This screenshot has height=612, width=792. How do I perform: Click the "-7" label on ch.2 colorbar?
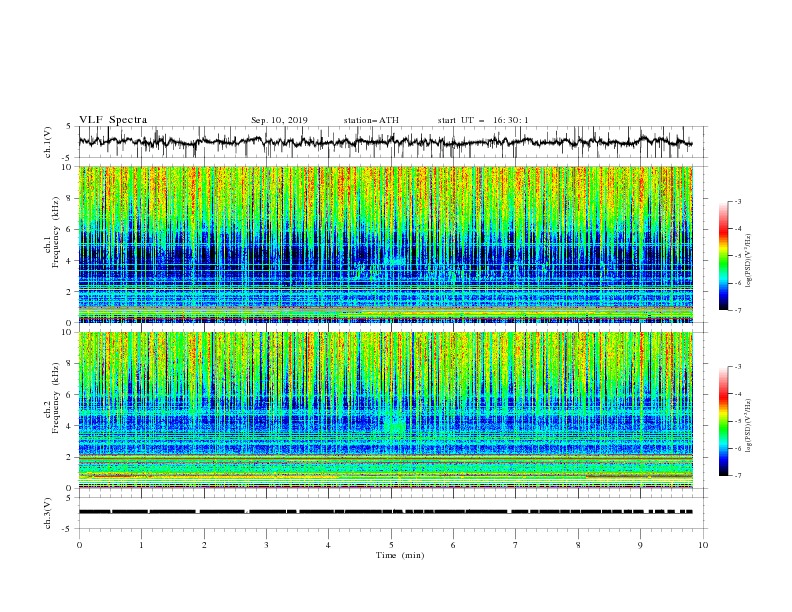point(737,476)
